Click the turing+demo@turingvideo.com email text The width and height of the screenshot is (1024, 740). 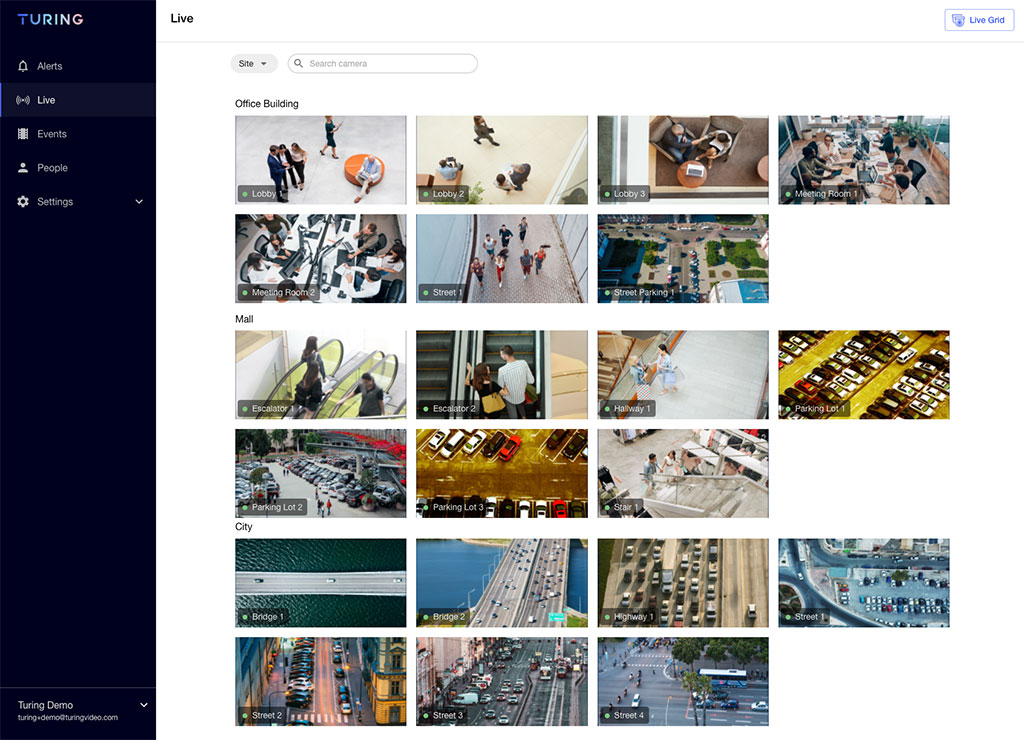pyautogui.click(x=68, y=717)
